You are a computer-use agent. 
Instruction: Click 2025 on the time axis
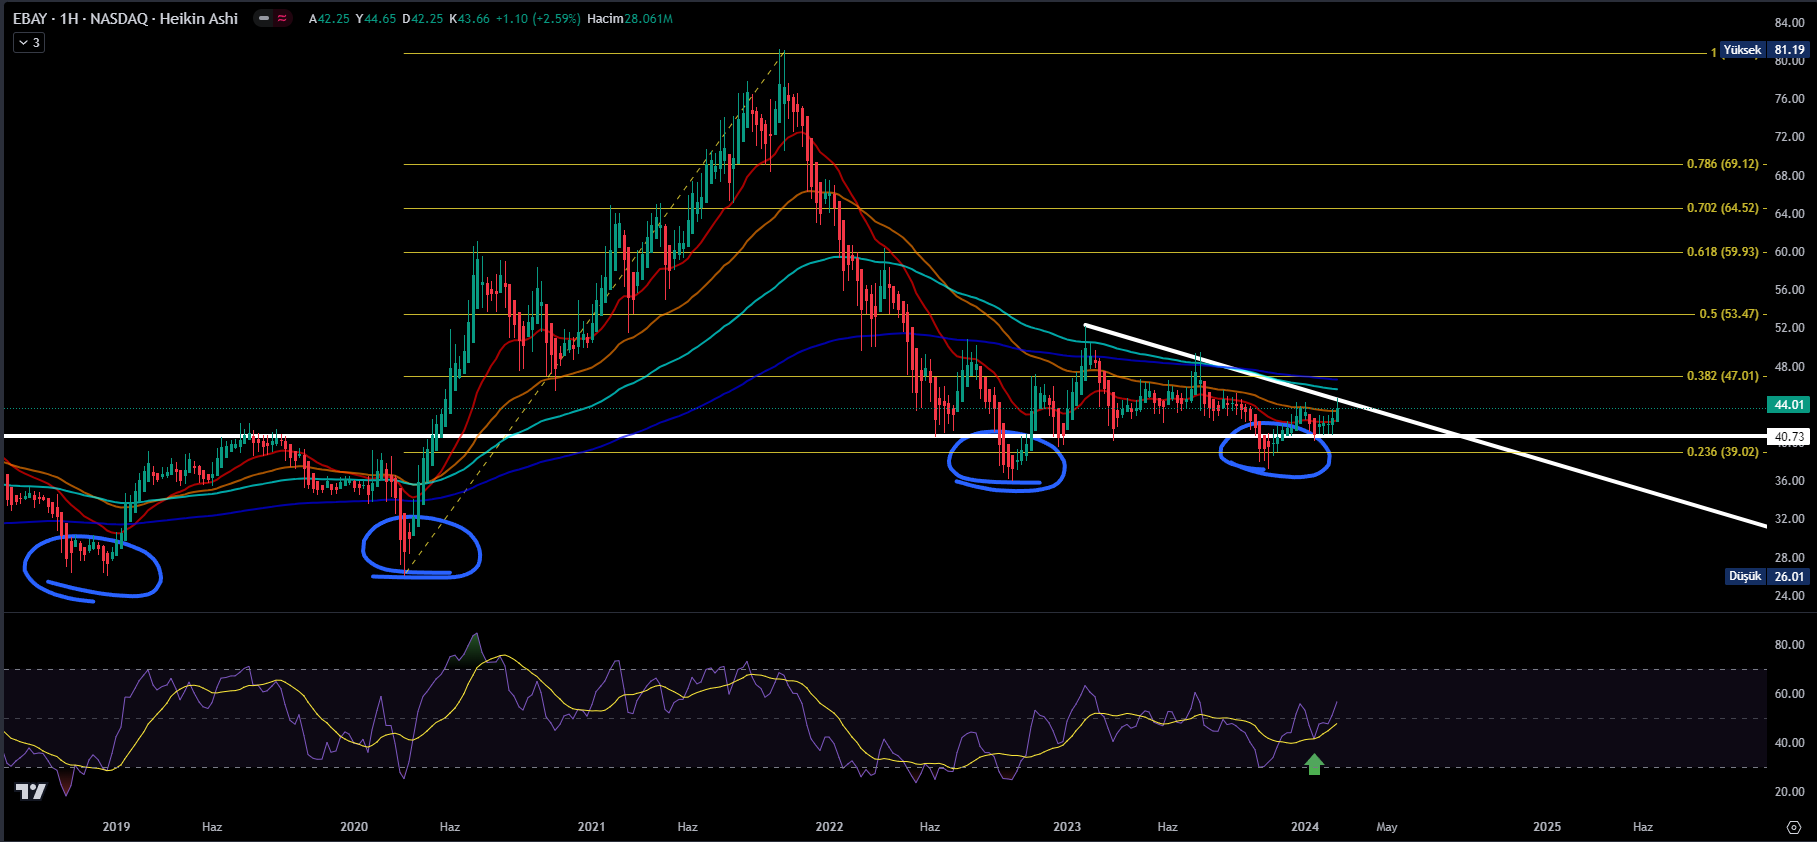click(1547, 827)
